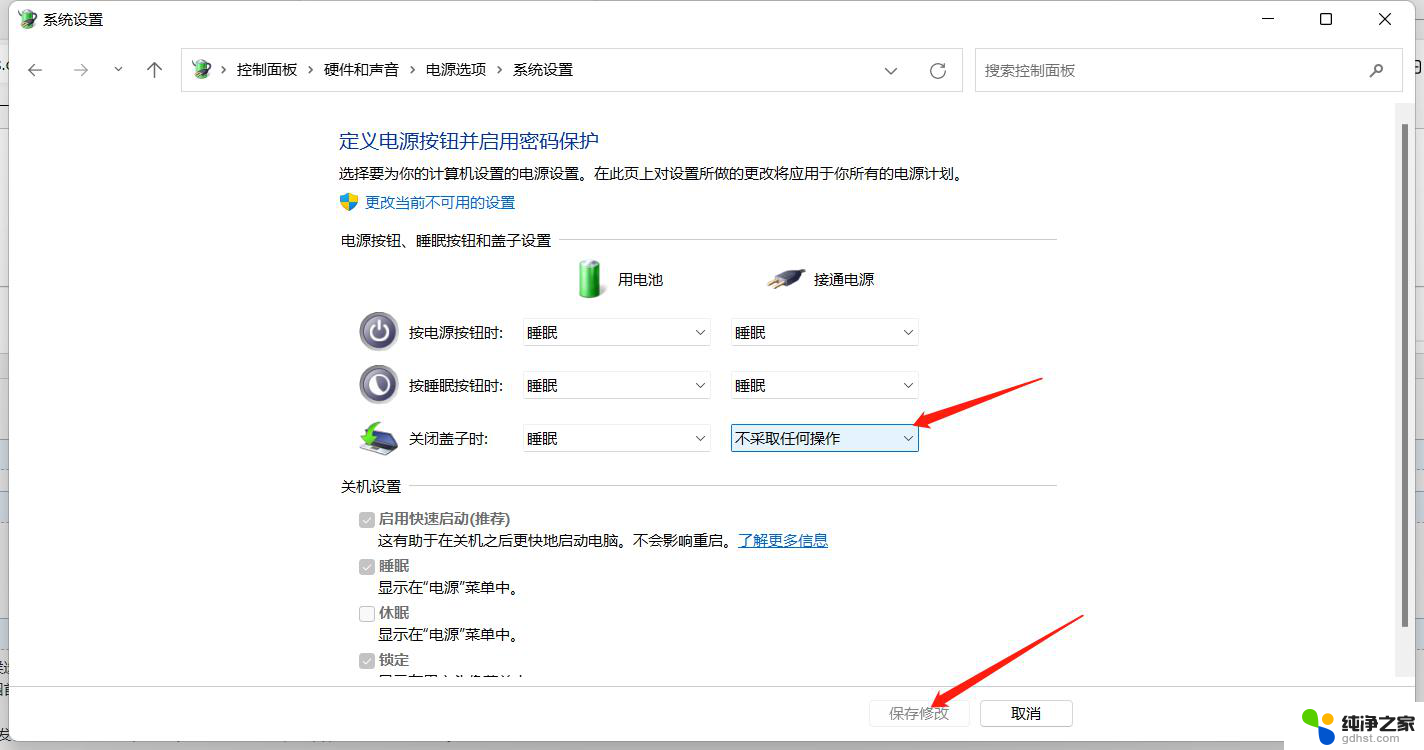
Task: Select 系统设置 in the breadcrumb
Action: click(x=543, y=70)
